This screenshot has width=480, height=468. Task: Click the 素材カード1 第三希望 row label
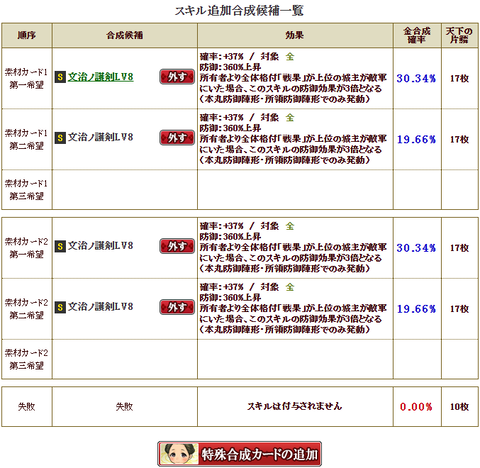pyautogui.click(x=27, y=190)
